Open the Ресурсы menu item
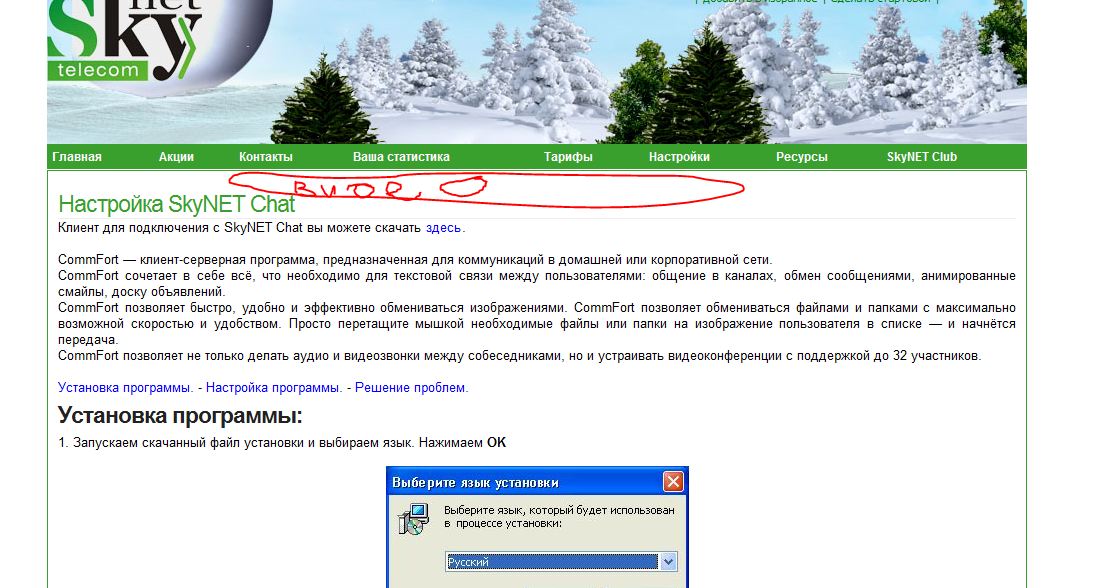 pyautogui.click(x=802, y=157)
